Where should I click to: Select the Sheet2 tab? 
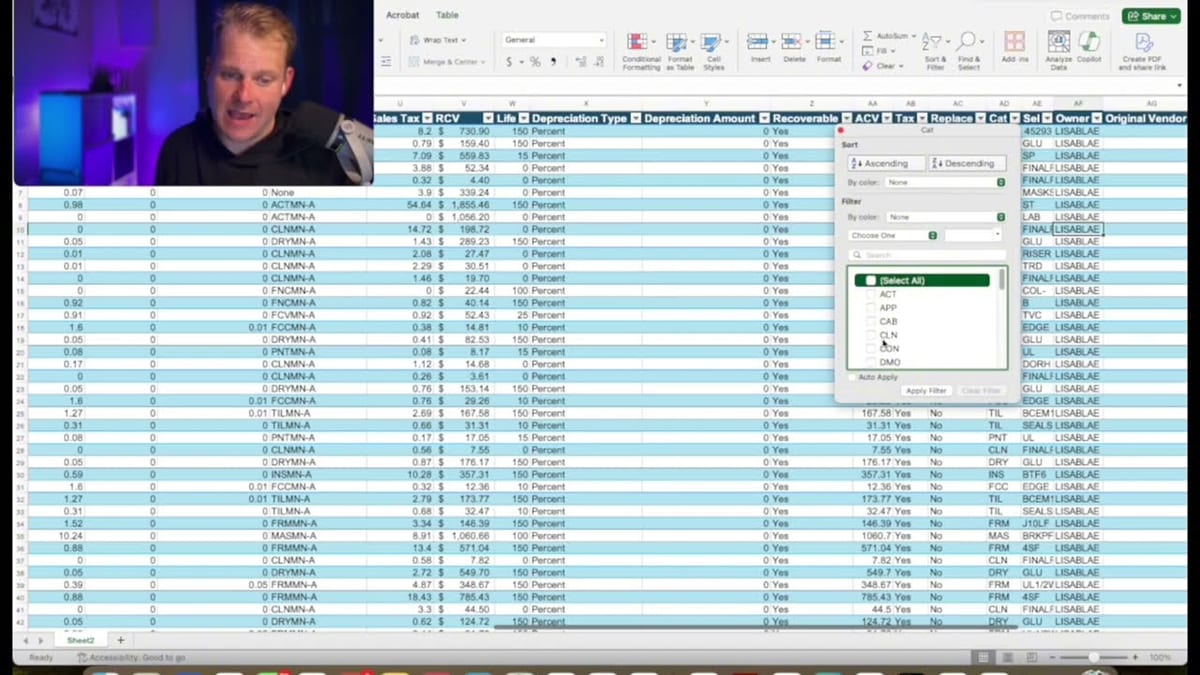pyautogui.click(x=80, y=640)
